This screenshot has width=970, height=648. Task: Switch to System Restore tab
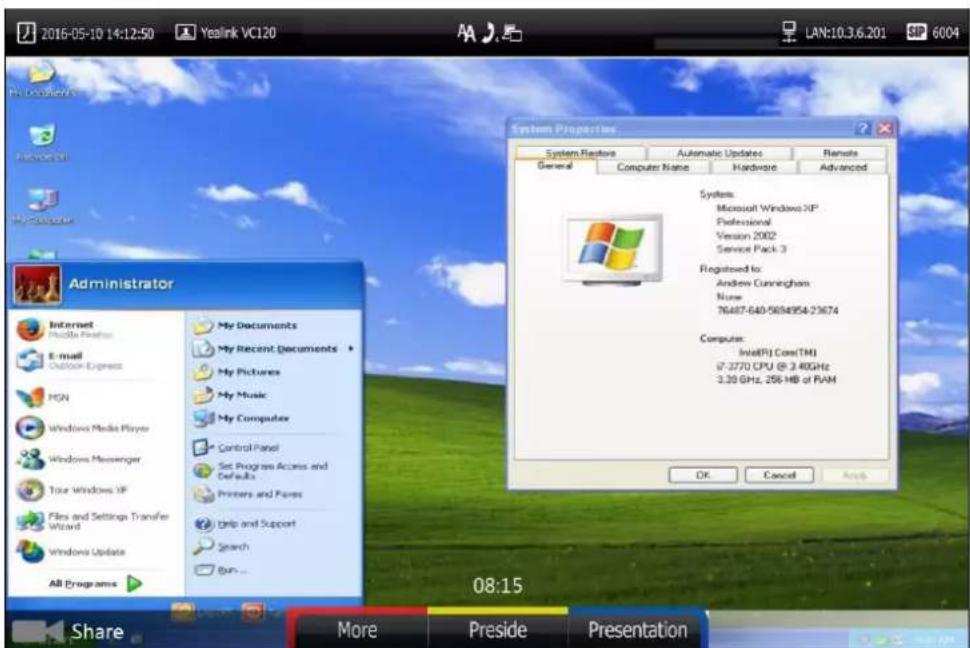[x=580, y=153]
